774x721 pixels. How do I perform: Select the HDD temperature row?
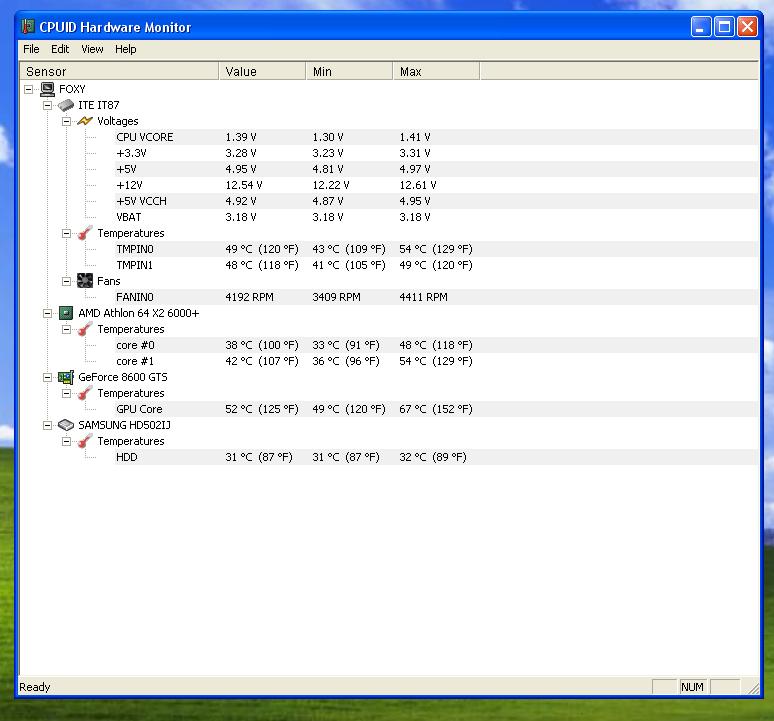pos(436,457)
